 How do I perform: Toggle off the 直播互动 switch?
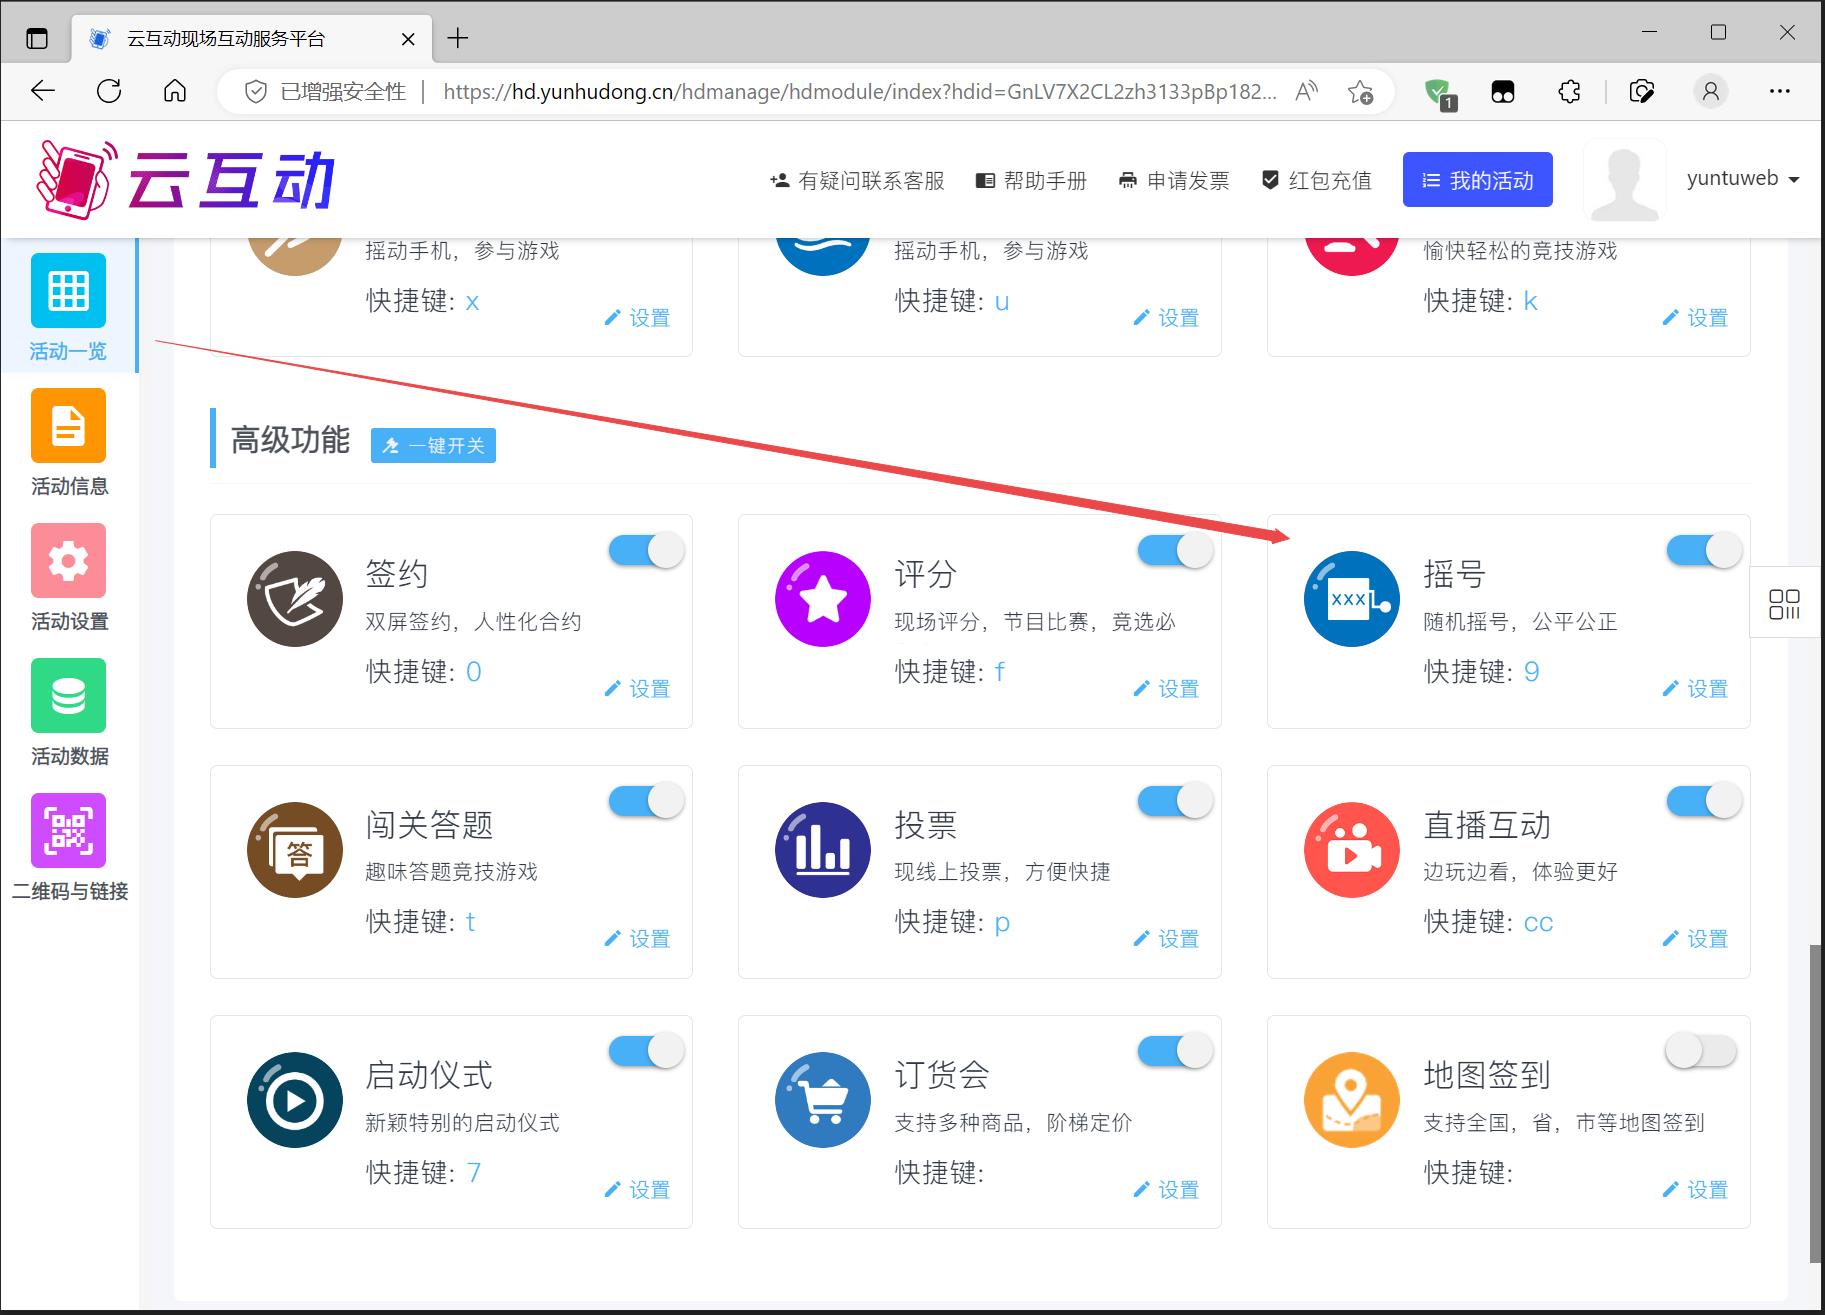point(1704,800)
